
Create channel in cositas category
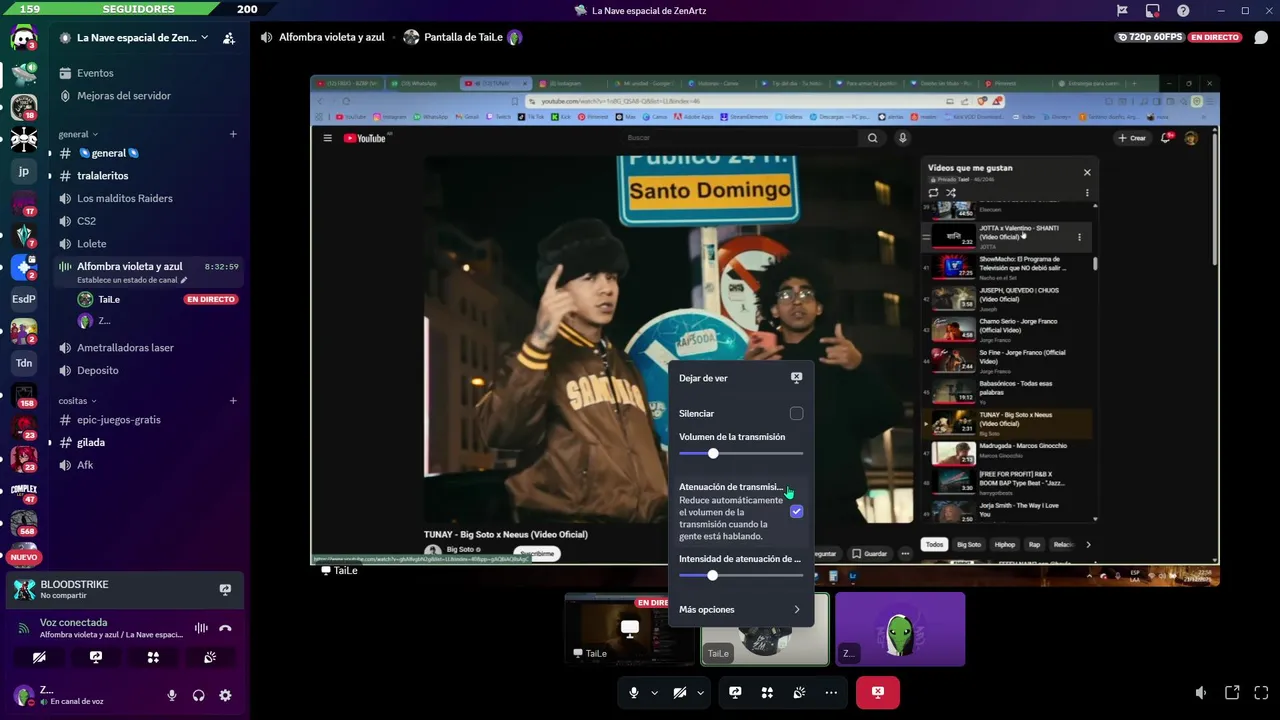click(233, 401)
